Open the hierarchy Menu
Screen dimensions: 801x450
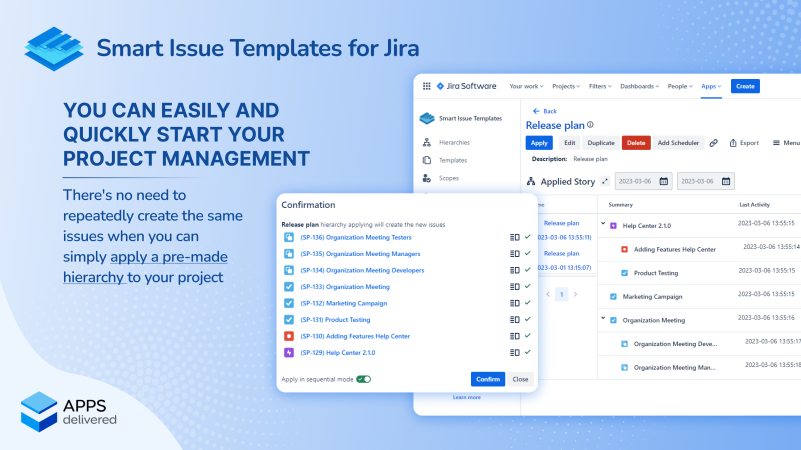click(786, 143)
